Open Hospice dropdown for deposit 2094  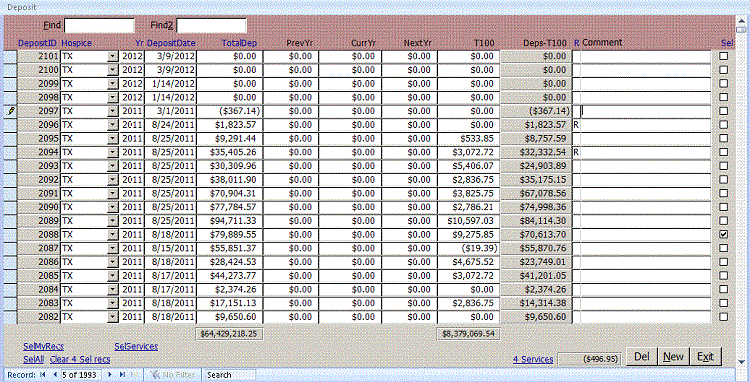(112, 152)
